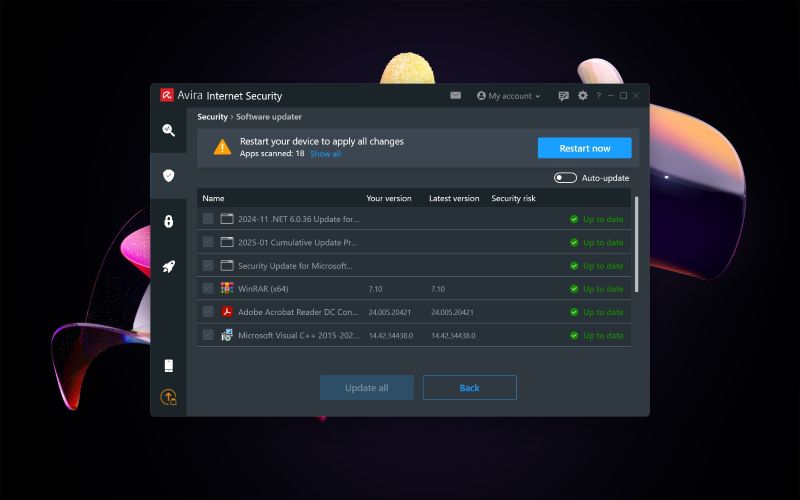The image size is (800, 500).
Task: Toggle the Auto-update switch
Action: click(x=565, y=178)
